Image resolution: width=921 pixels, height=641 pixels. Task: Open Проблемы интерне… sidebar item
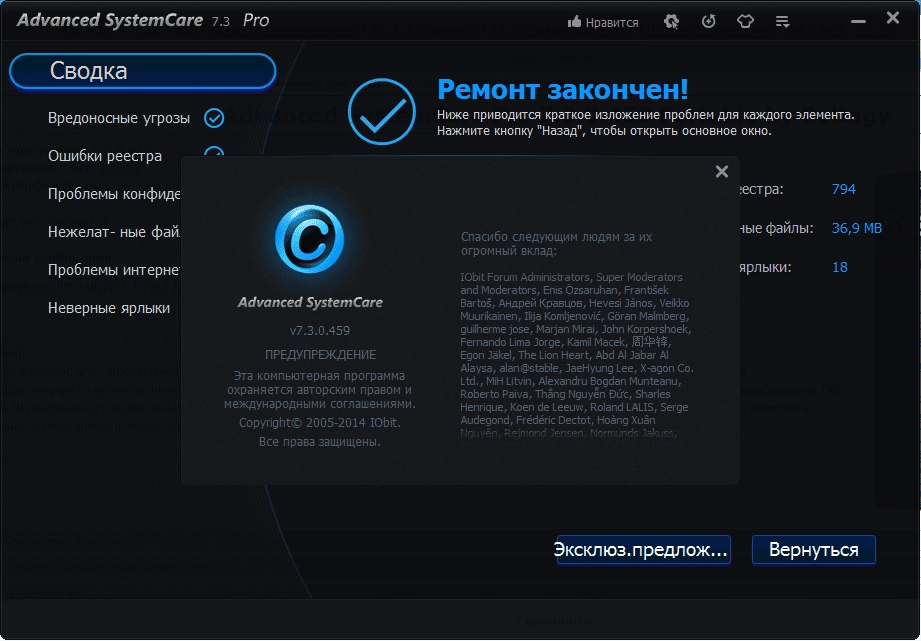coord(114,270)
